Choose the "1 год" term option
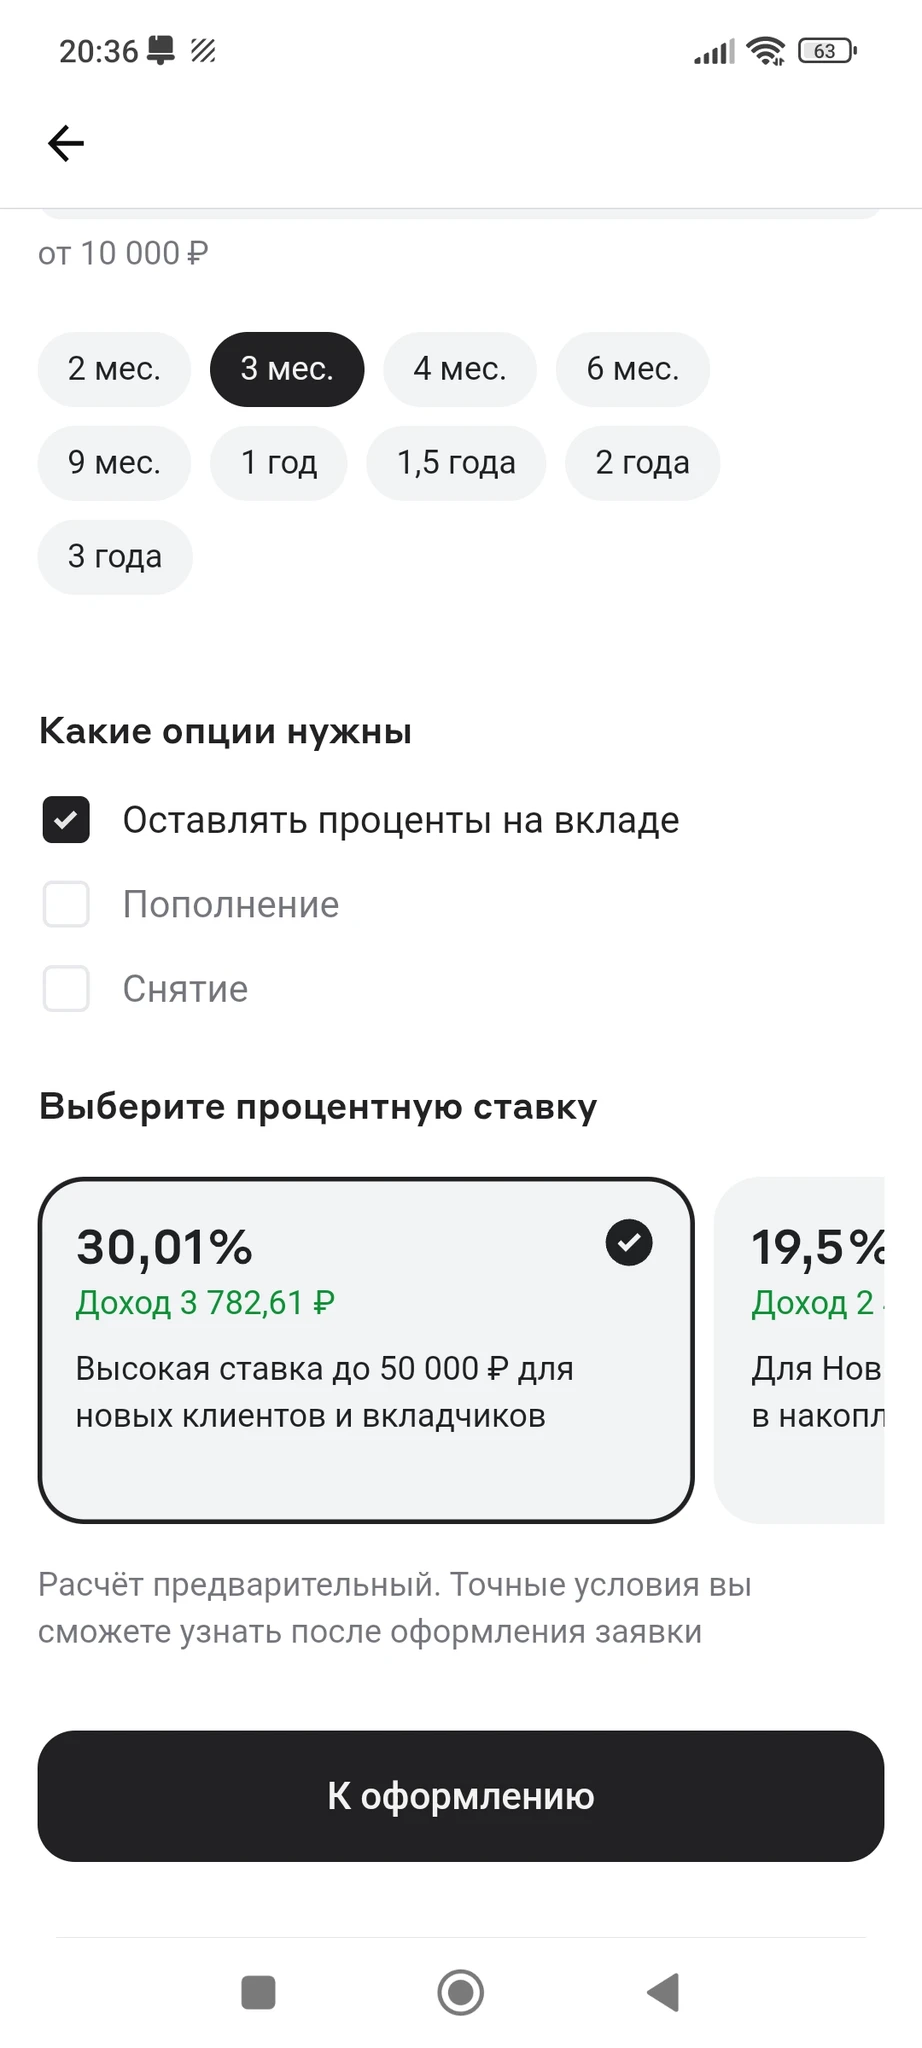Screen dimensions: 922x2048 (278, 463)
